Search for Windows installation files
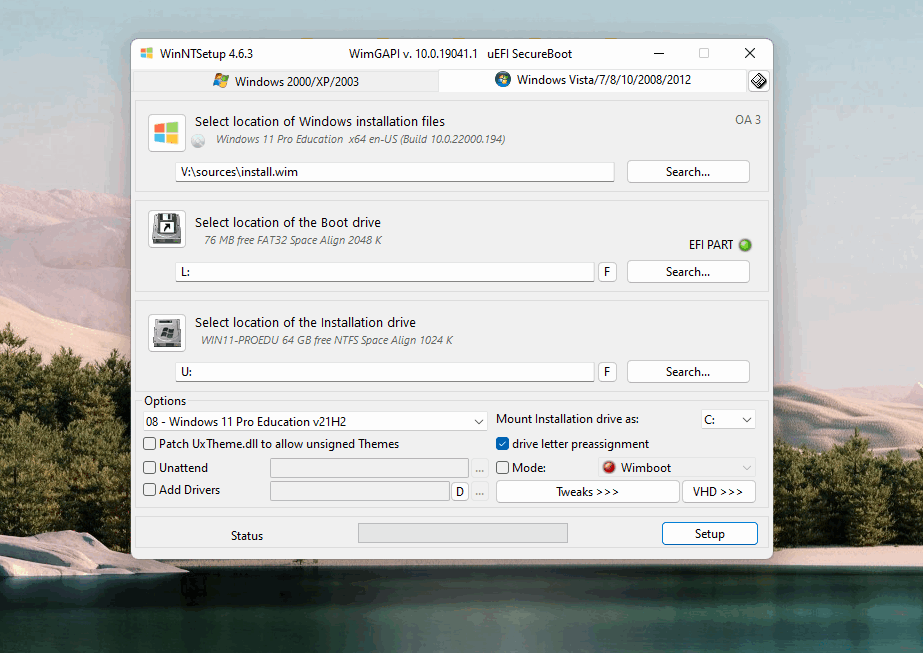This screenshot has width=923, height=653. click(x=688, y=172)
